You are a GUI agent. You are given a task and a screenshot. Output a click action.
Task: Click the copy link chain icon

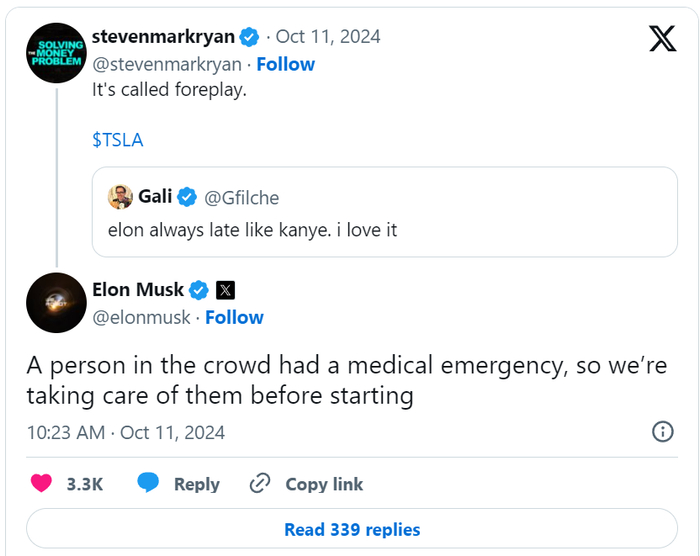point(260,484)
